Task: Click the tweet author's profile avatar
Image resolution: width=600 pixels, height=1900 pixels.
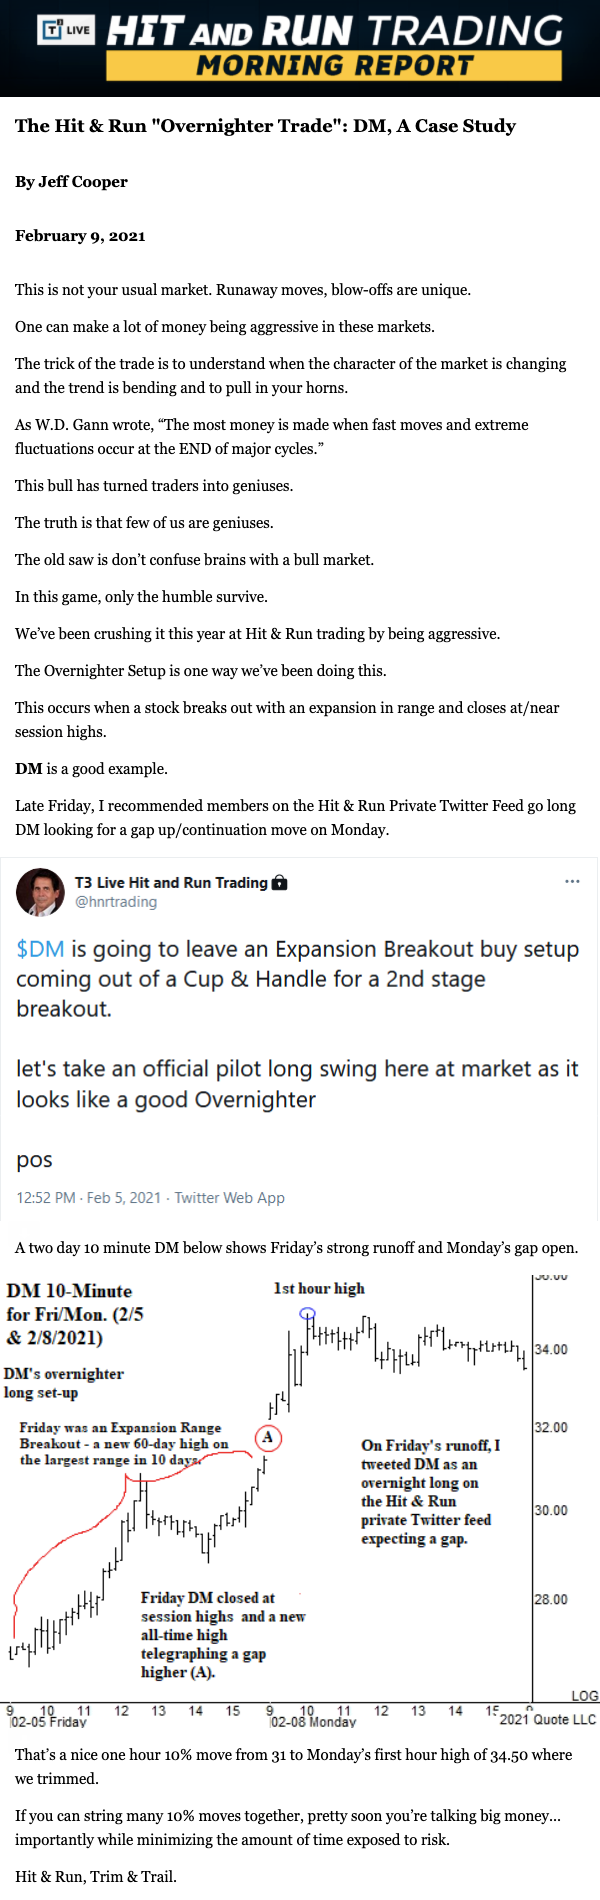Action: (41, 892)
